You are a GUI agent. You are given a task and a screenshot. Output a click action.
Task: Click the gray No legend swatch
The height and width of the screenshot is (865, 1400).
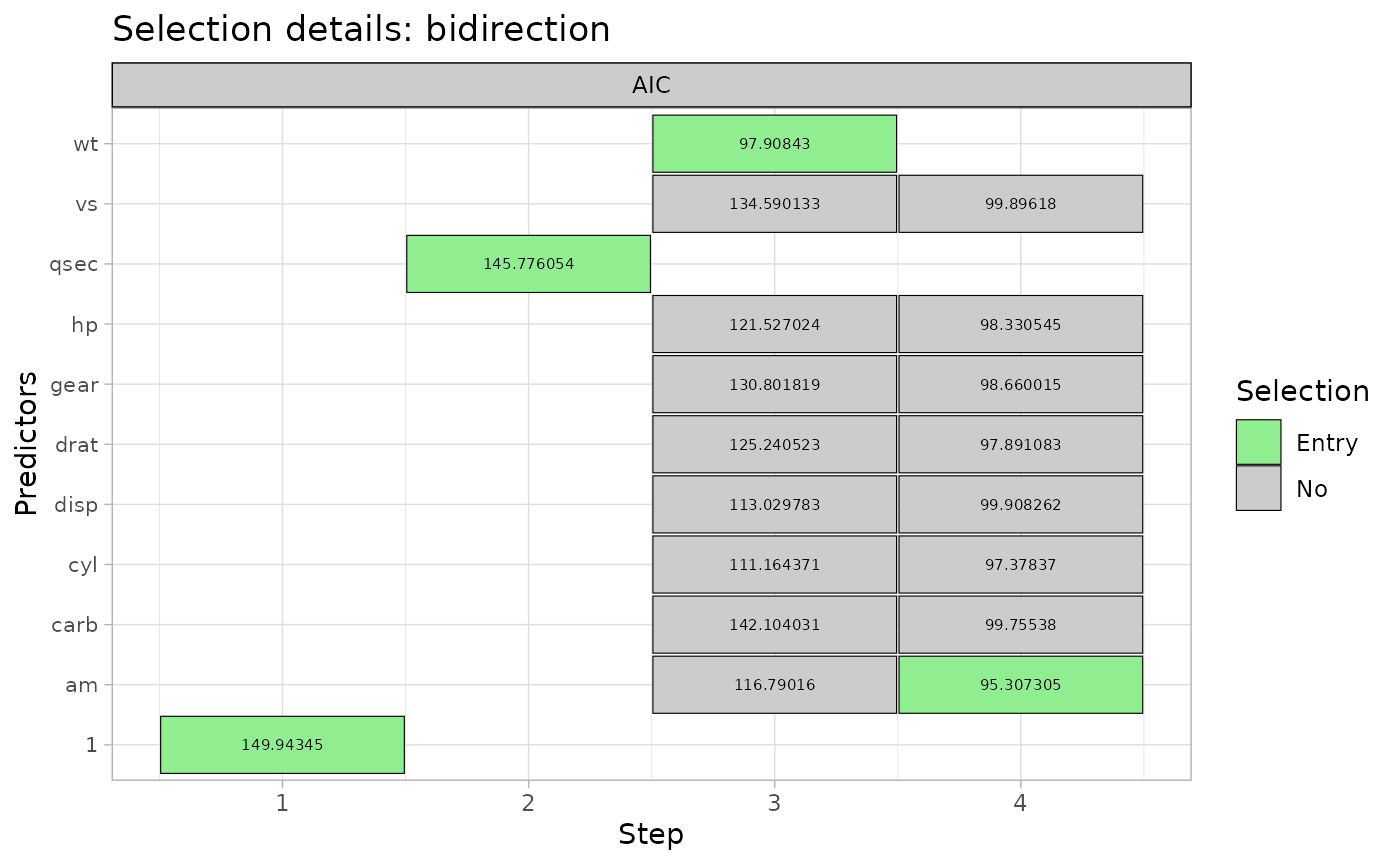1258,488
